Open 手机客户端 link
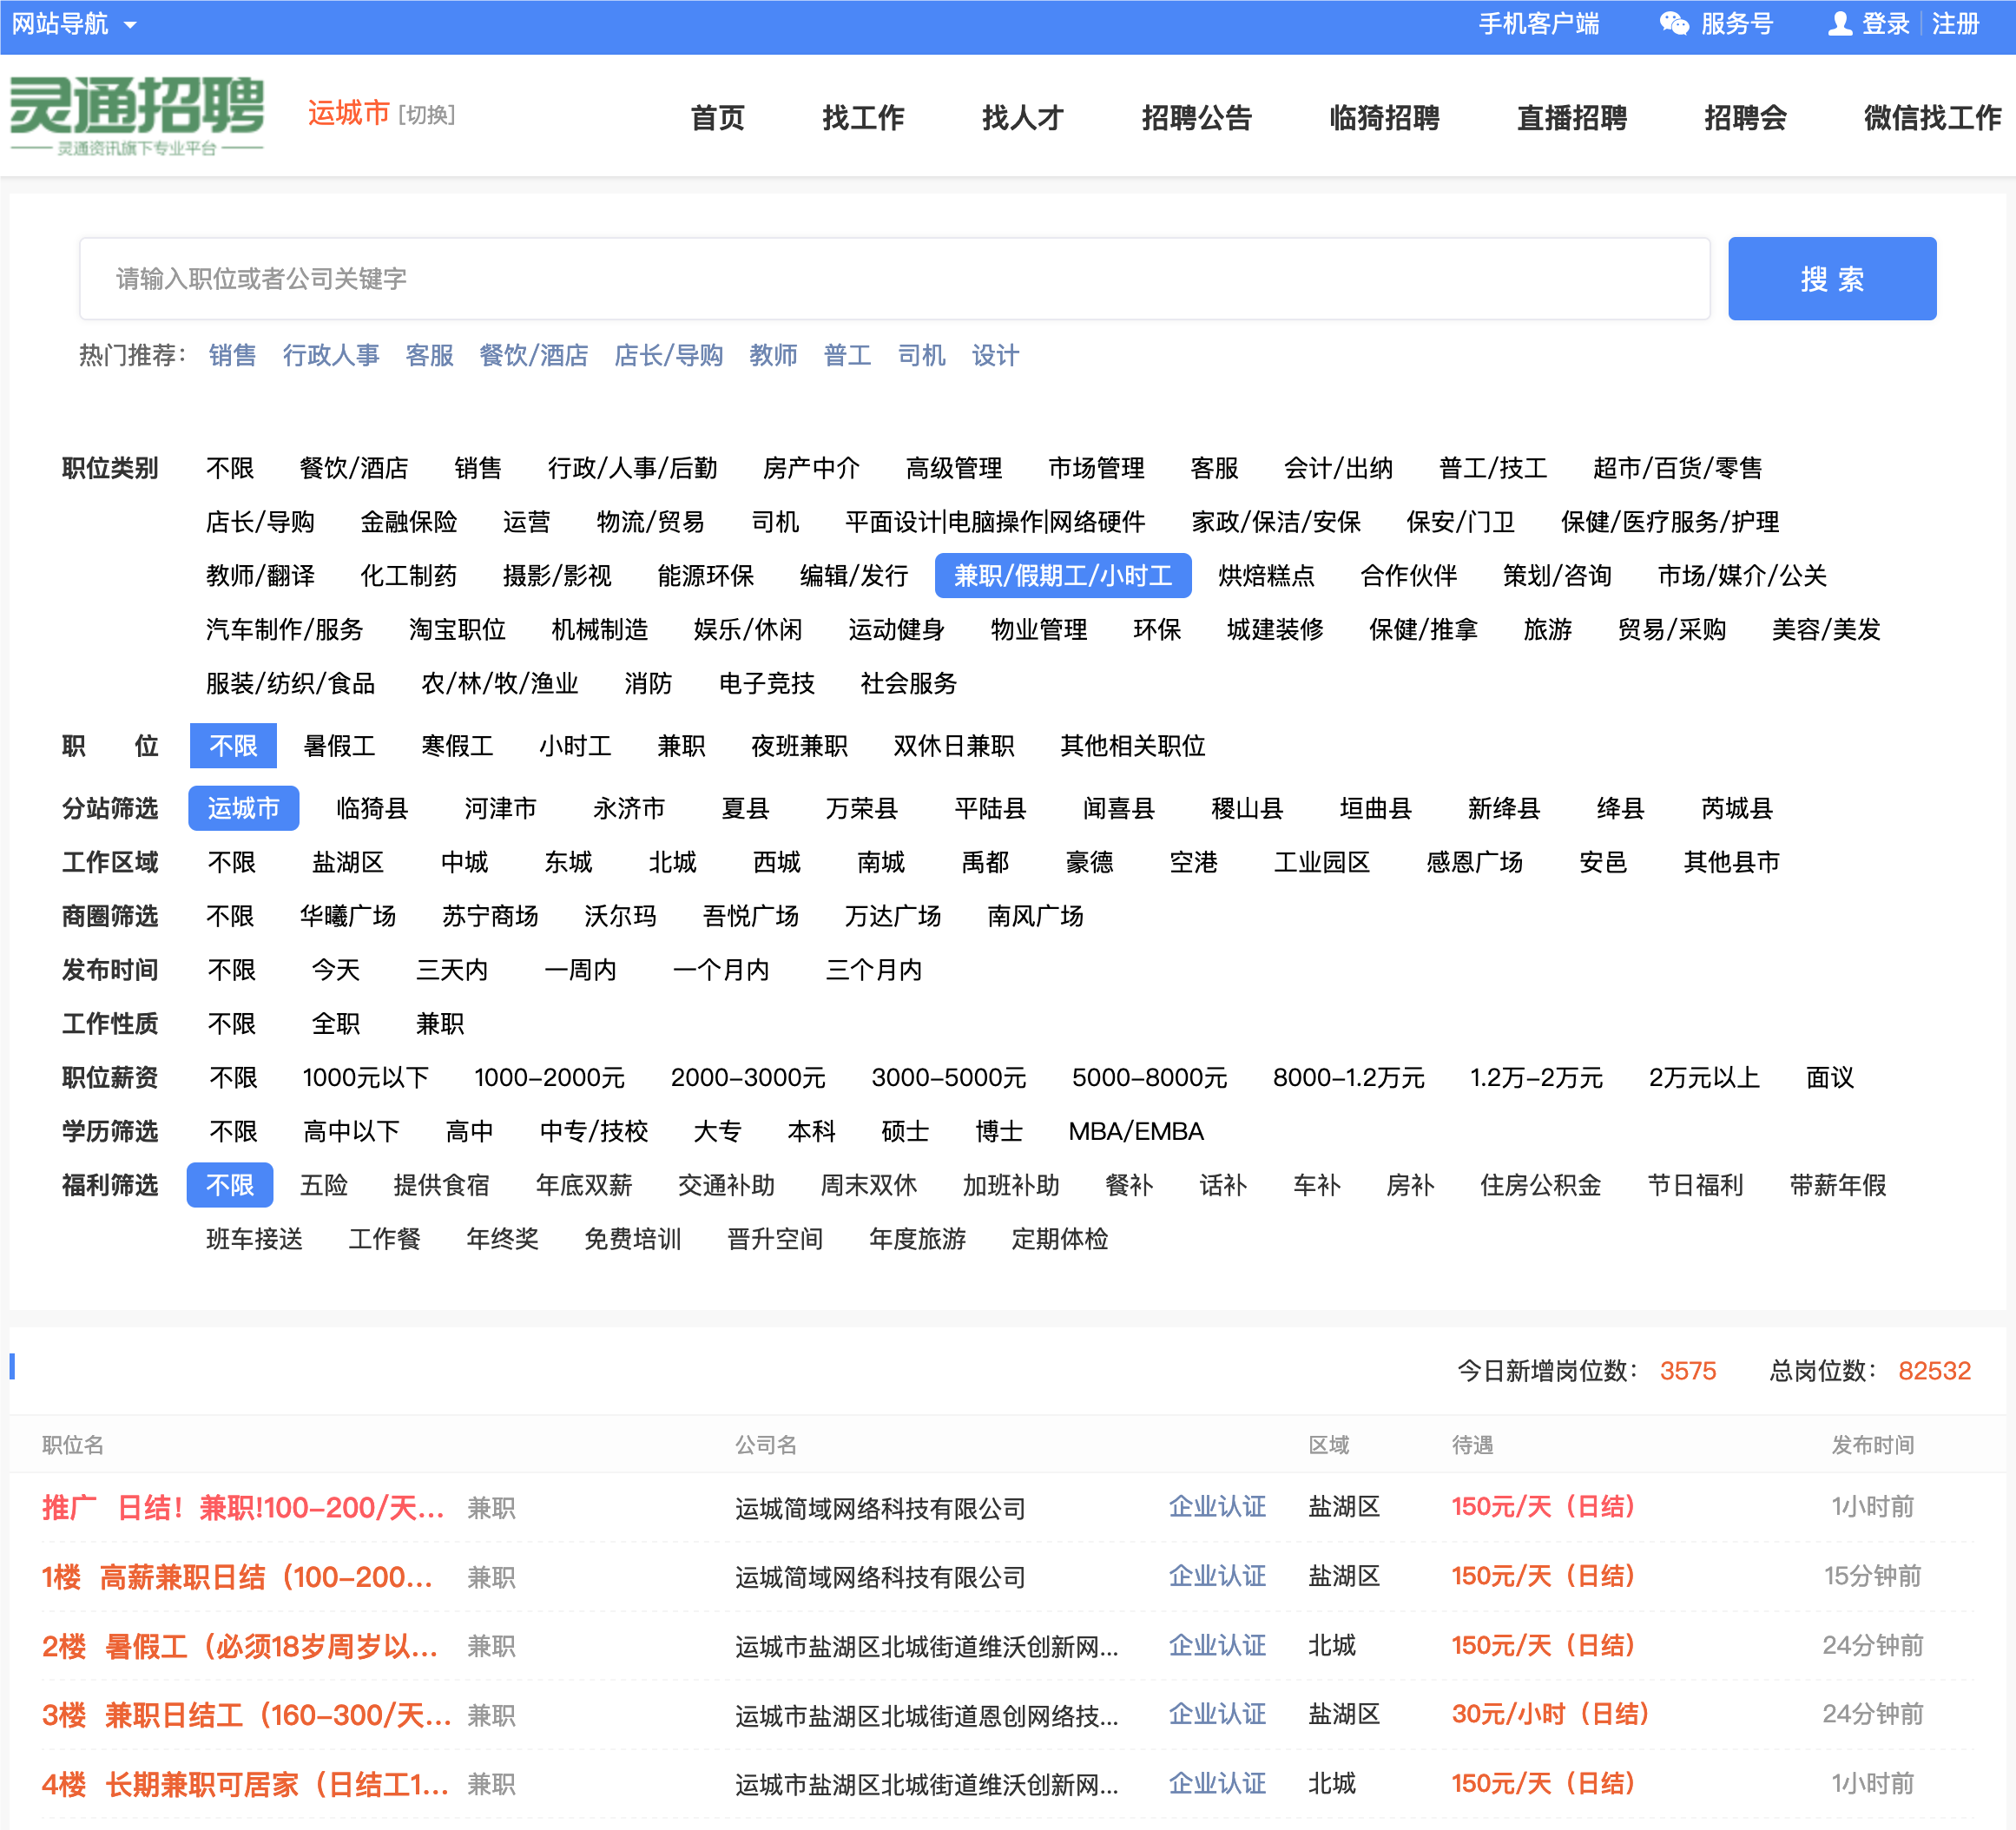Viewport: 2016px width, 1830px height. pyautogui.click(x=1539, y=23)
